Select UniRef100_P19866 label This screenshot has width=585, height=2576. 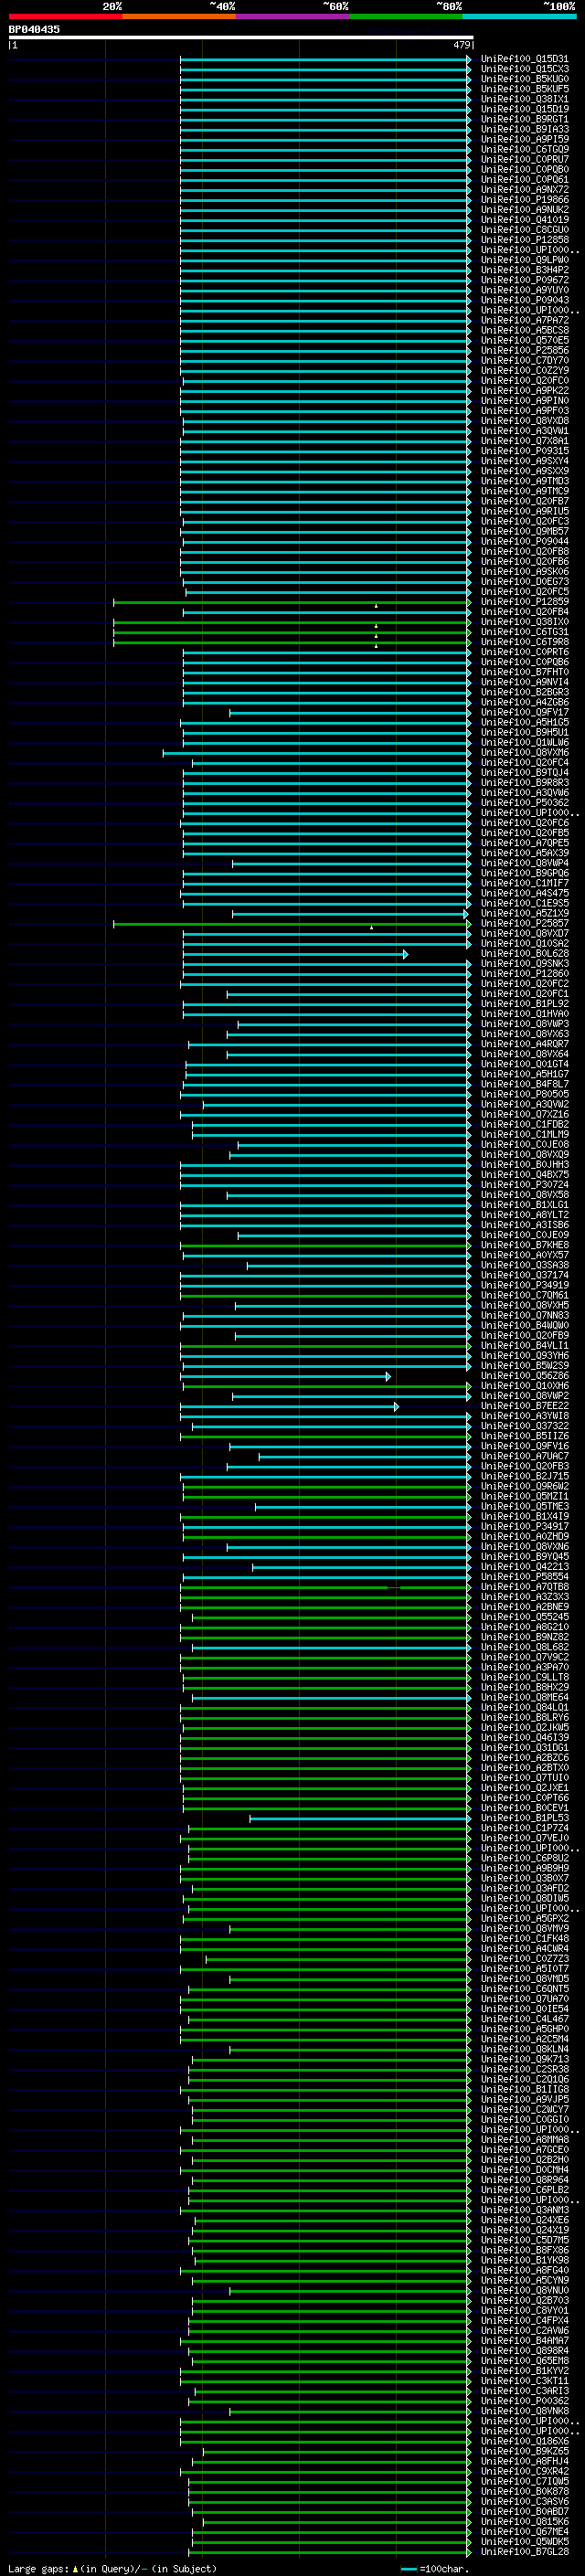pyautogui.click(x=525, y=200)
